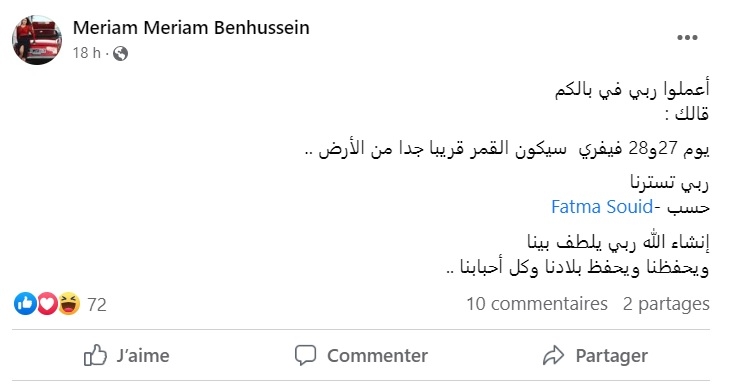Select the Partager text label
This screenshot has height=387, width=731.
(612, 356)
